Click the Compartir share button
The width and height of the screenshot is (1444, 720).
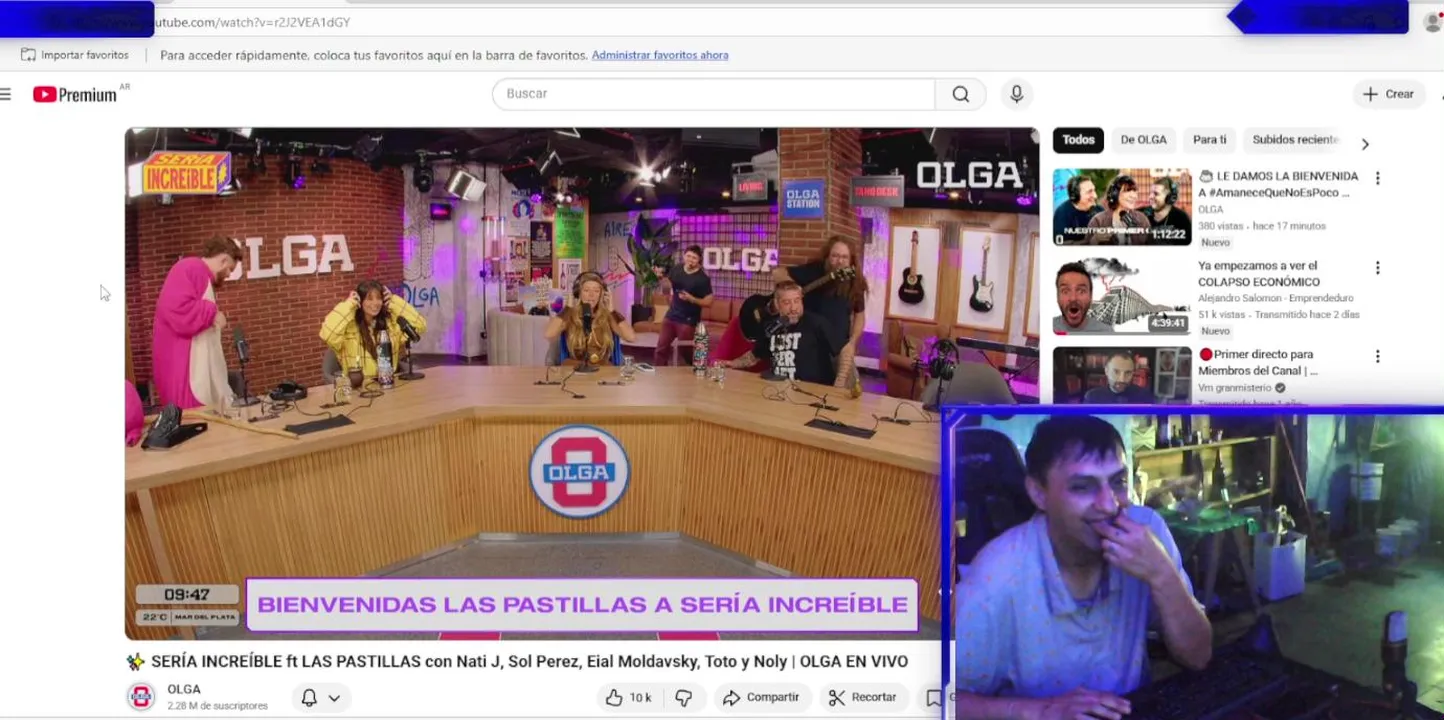click(x=760, y=698)
